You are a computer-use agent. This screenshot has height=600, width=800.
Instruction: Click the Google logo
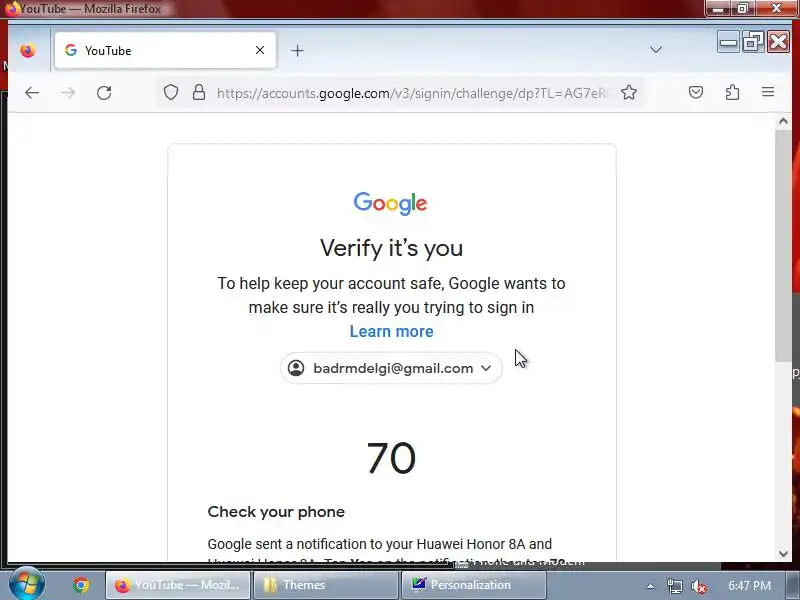point(390,204)
